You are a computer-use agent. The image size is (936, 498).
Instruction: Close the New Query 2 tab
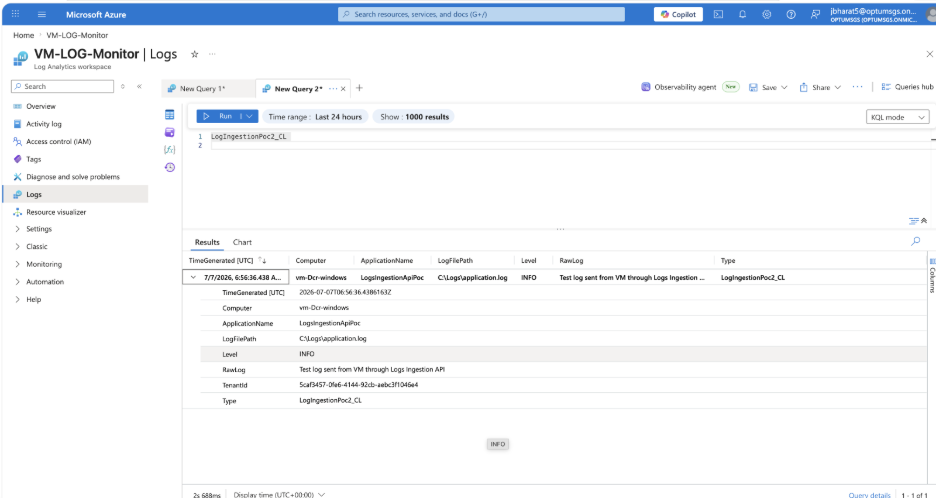point(343,89)
